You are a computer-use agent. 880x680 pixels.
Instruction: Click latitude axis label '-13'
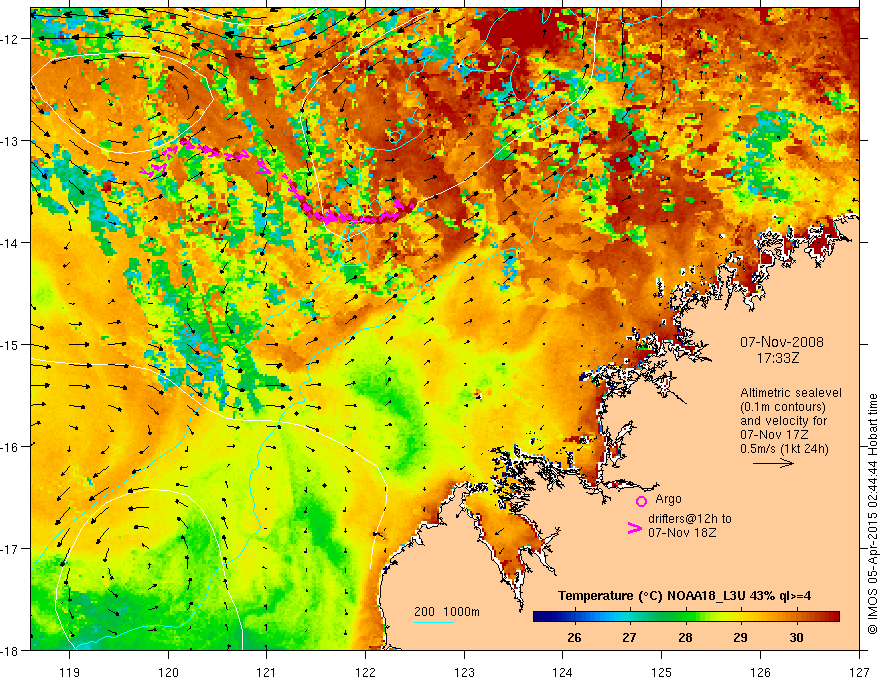click(x=11, y=141)
